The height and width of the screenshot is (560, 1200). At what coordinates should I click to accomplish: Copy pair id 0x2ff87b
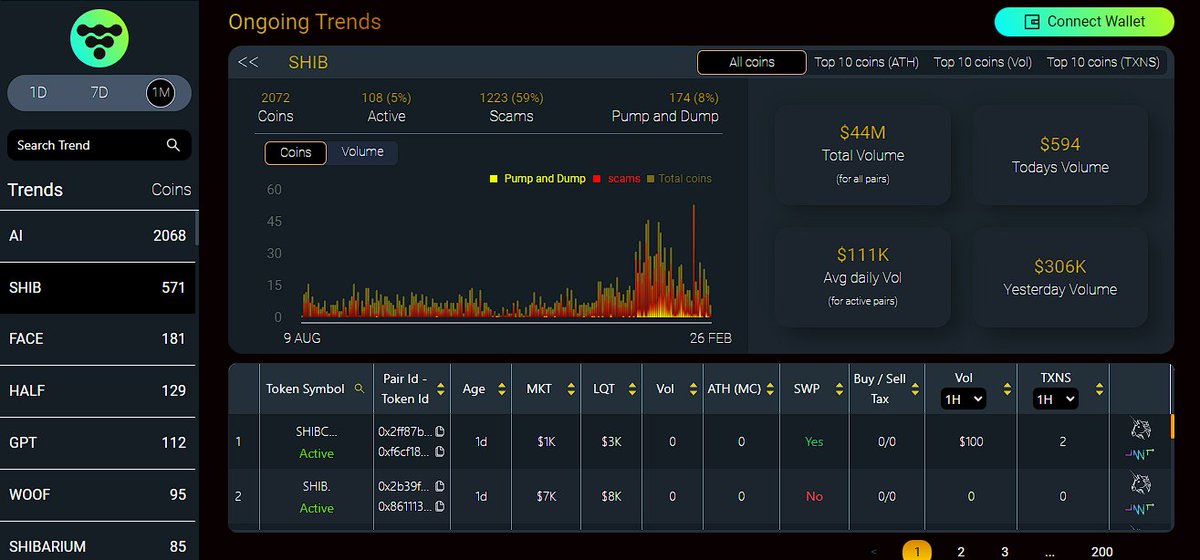click(440, 432)
